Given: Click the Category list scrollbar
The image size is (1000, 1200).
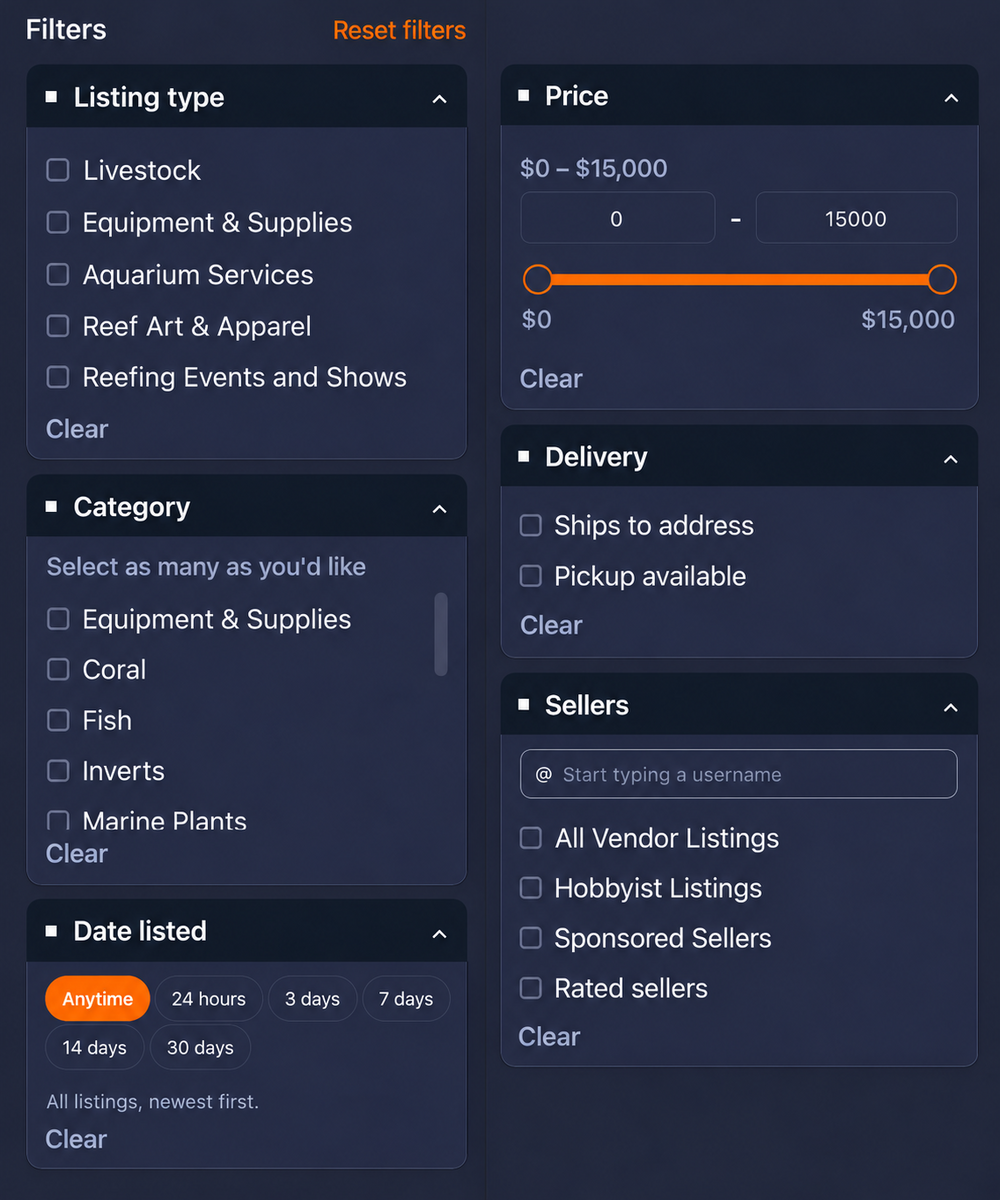Looking at the screenshot, I should tap(441, 634).
